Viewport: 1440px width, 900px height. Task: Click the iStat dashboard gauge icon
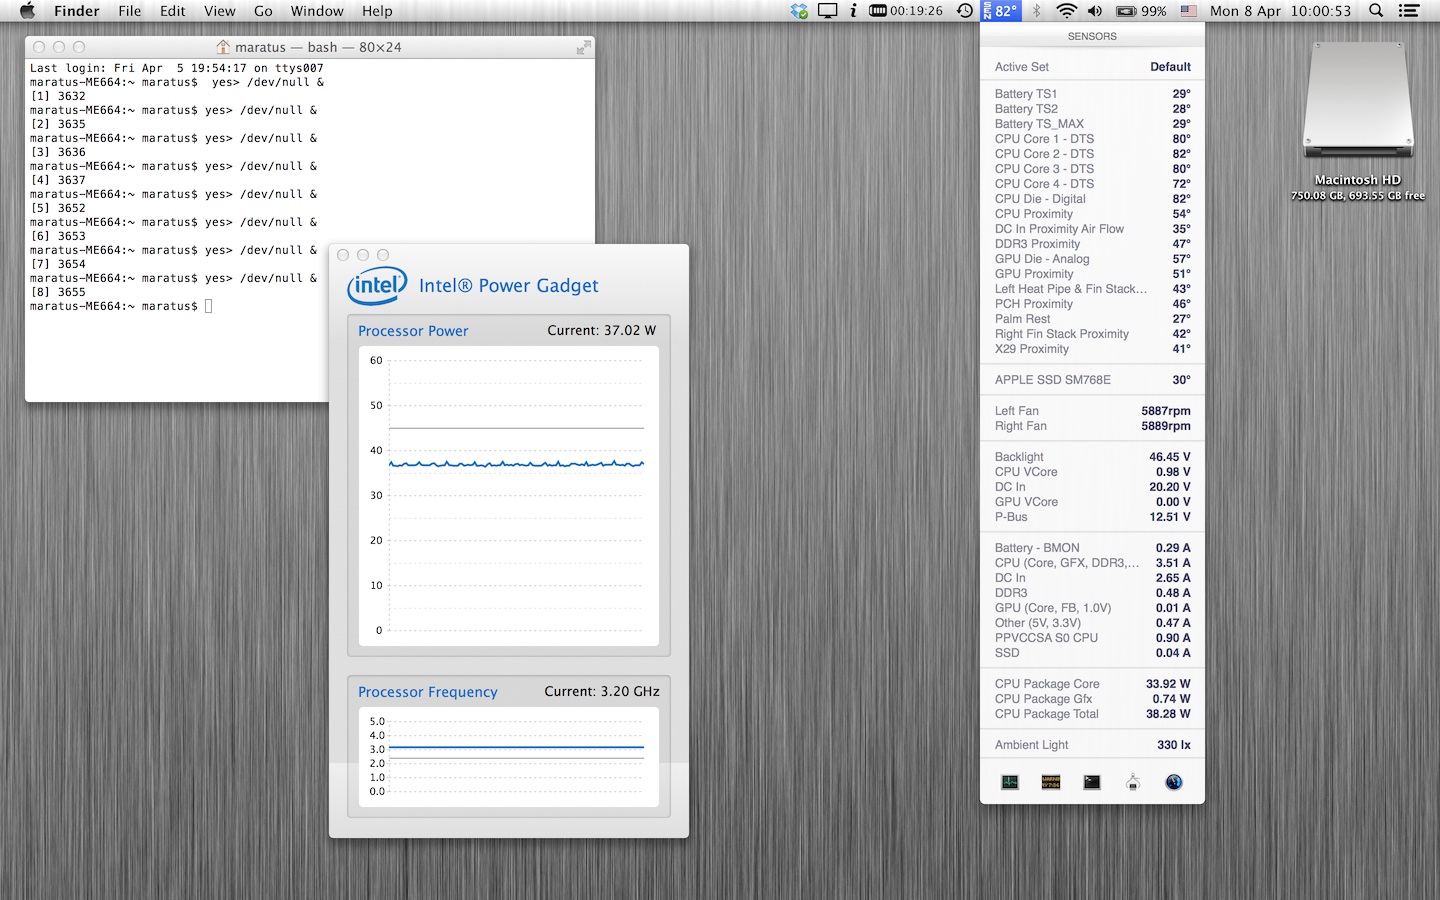tap(1174, 782)
